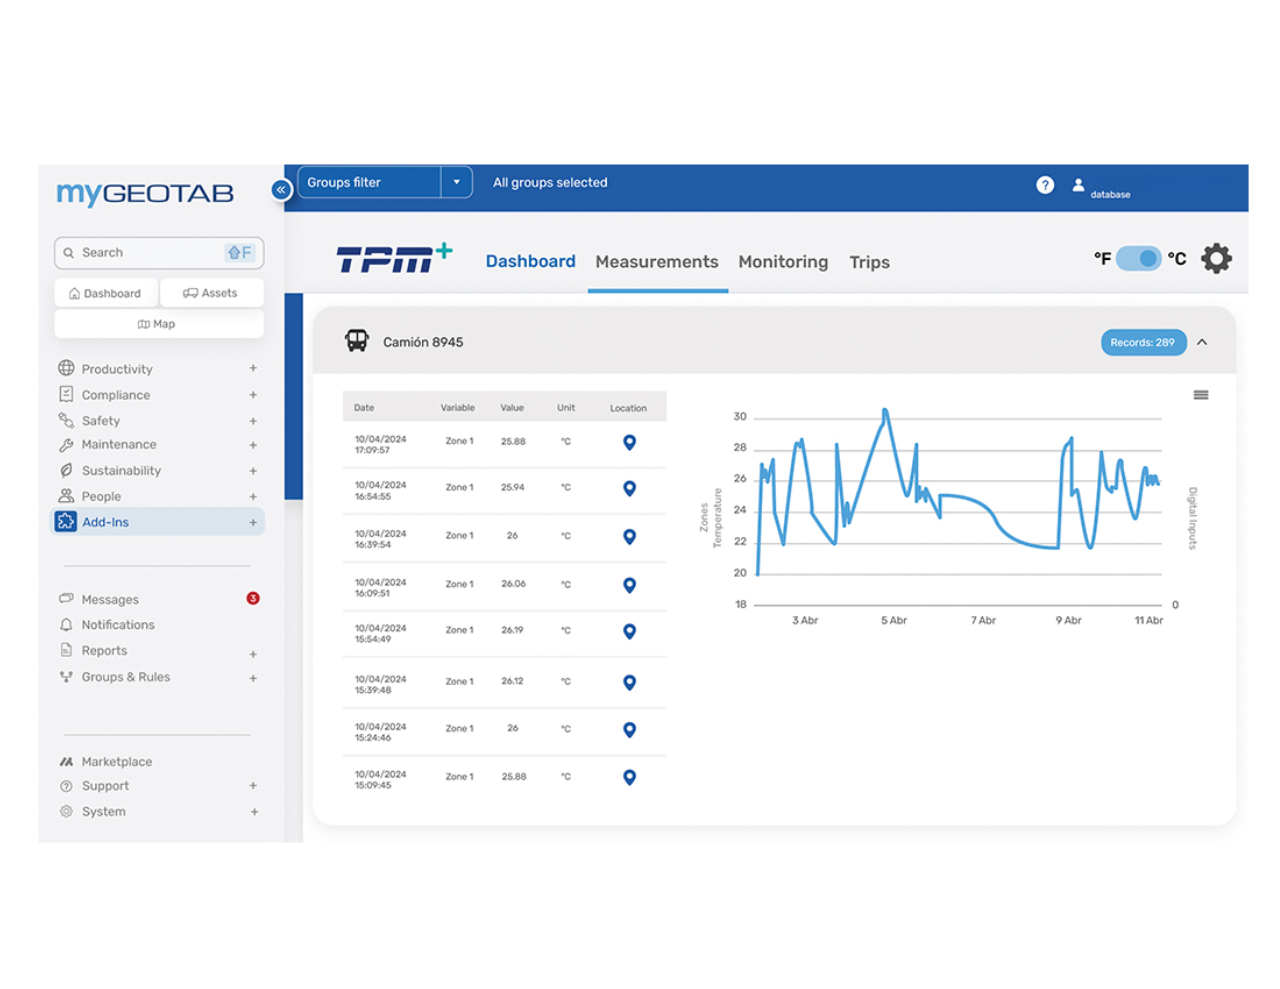Expand the People menu plus

(x=253, y=496)
